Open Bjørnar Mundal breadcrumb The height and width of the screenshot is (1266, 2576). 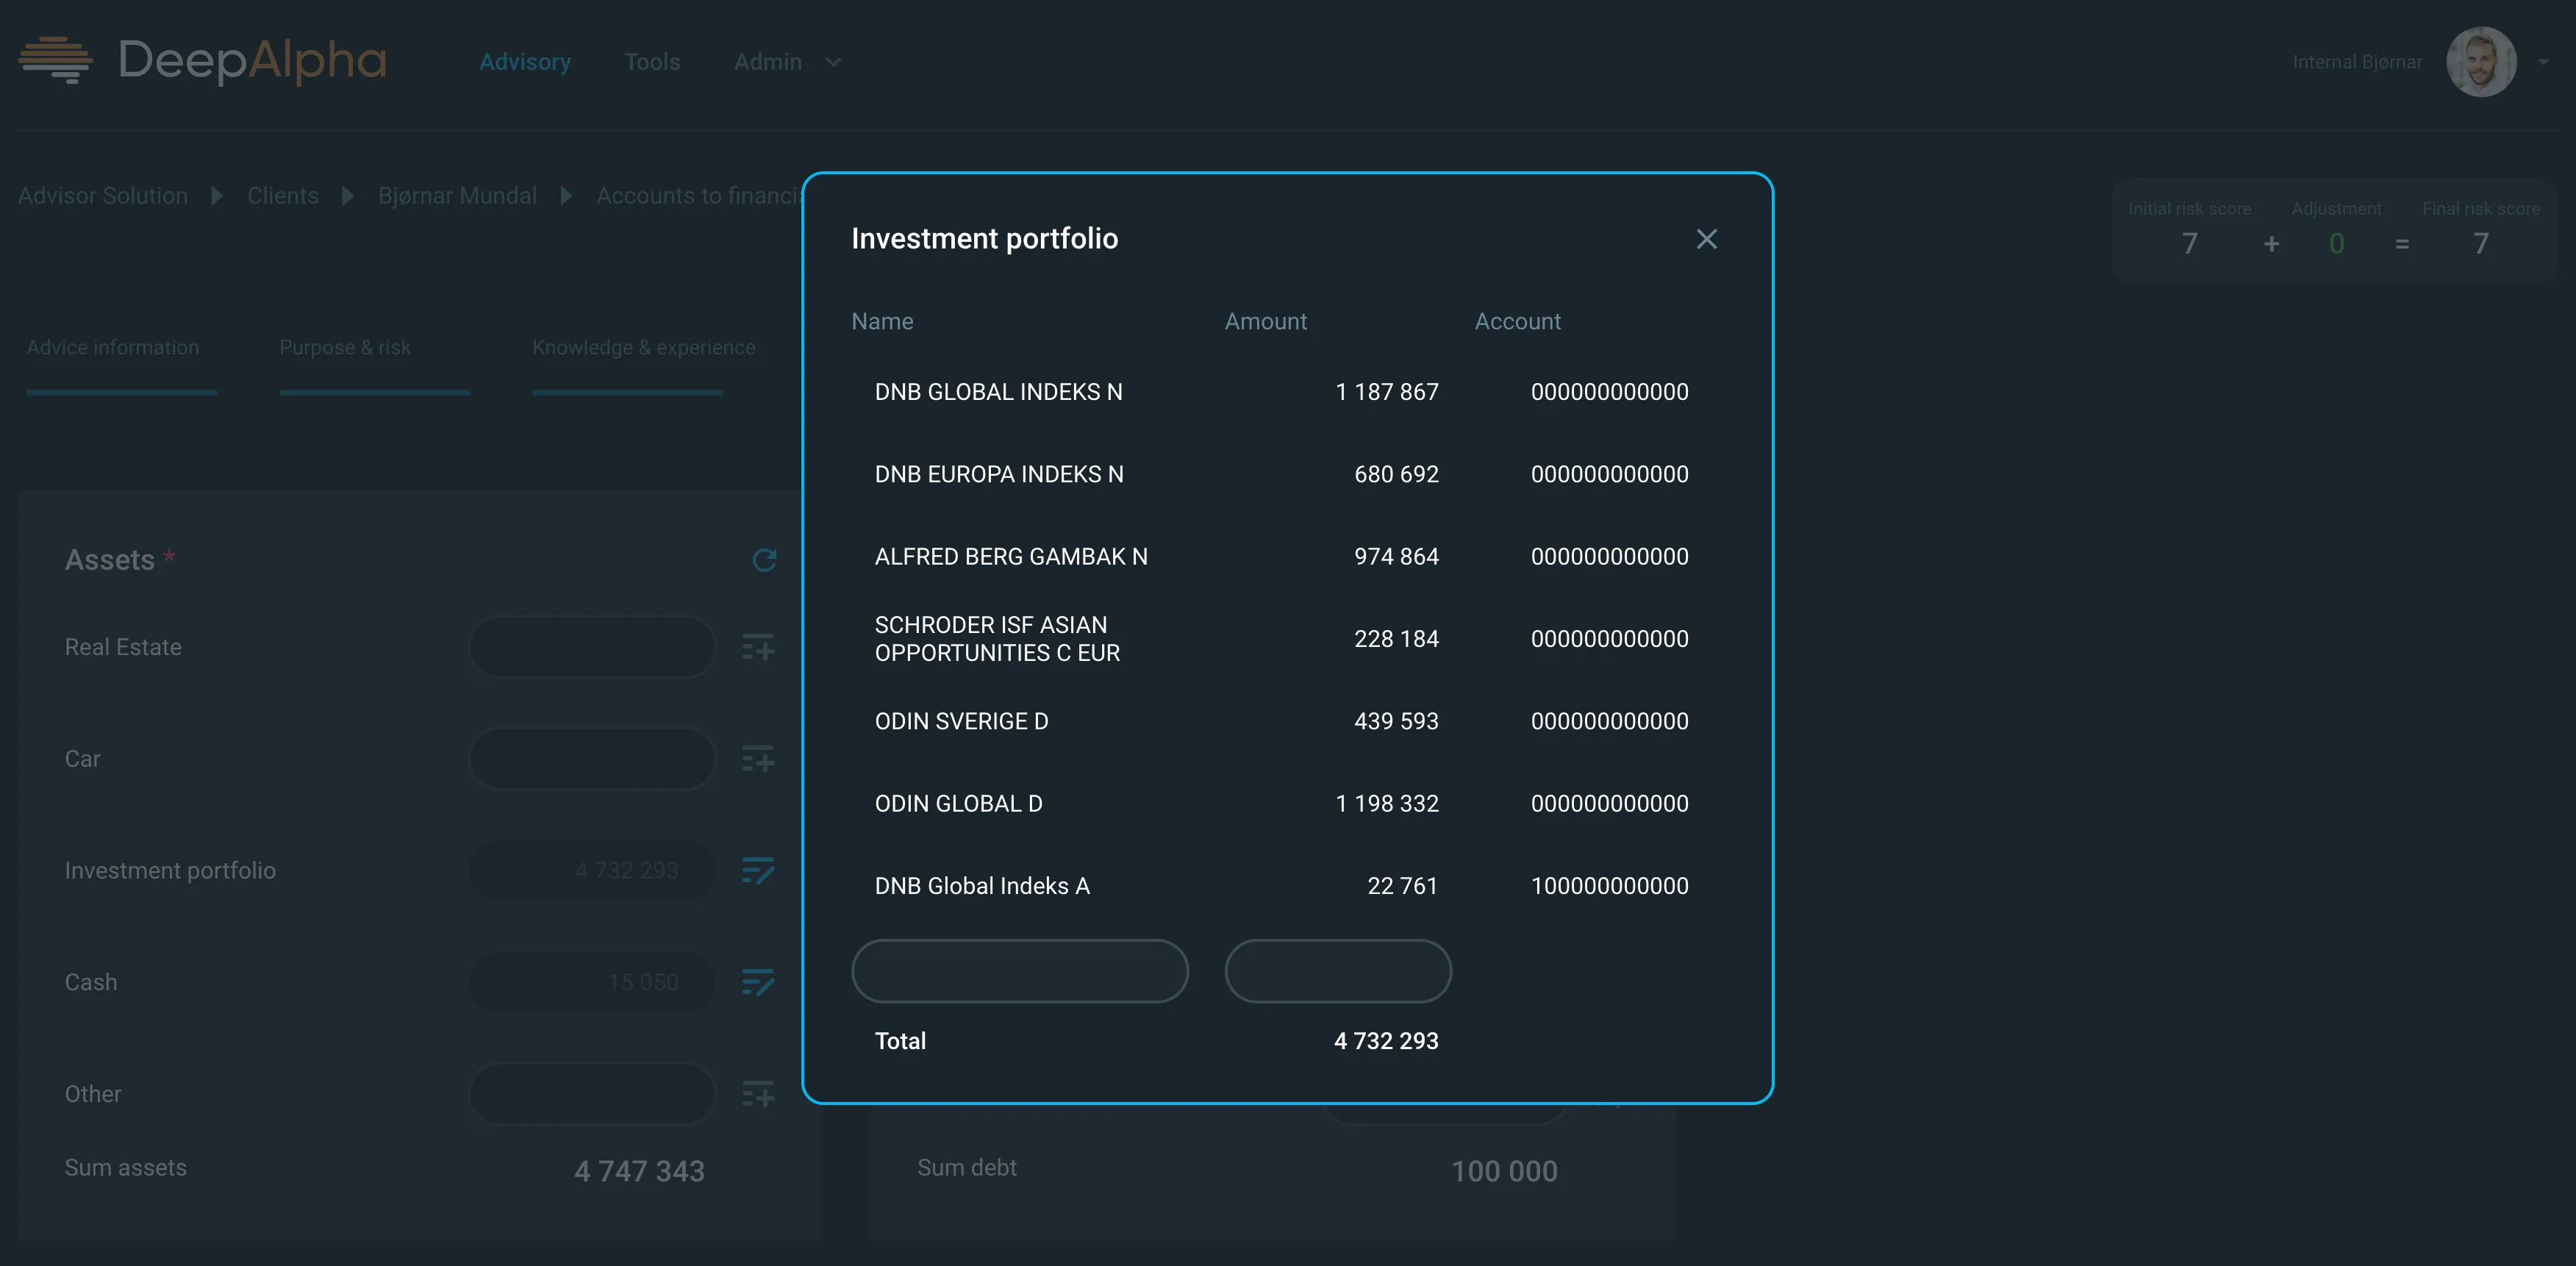(x=457, y=196)
